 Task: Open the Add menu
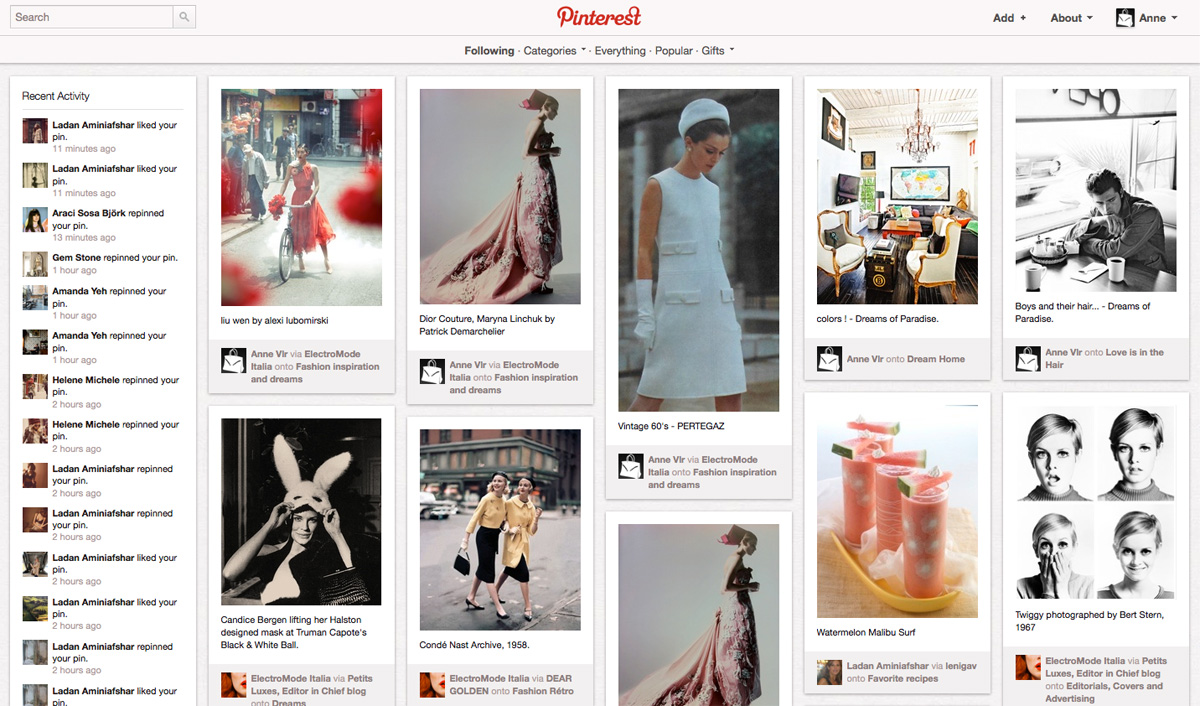pos(1008,18)
